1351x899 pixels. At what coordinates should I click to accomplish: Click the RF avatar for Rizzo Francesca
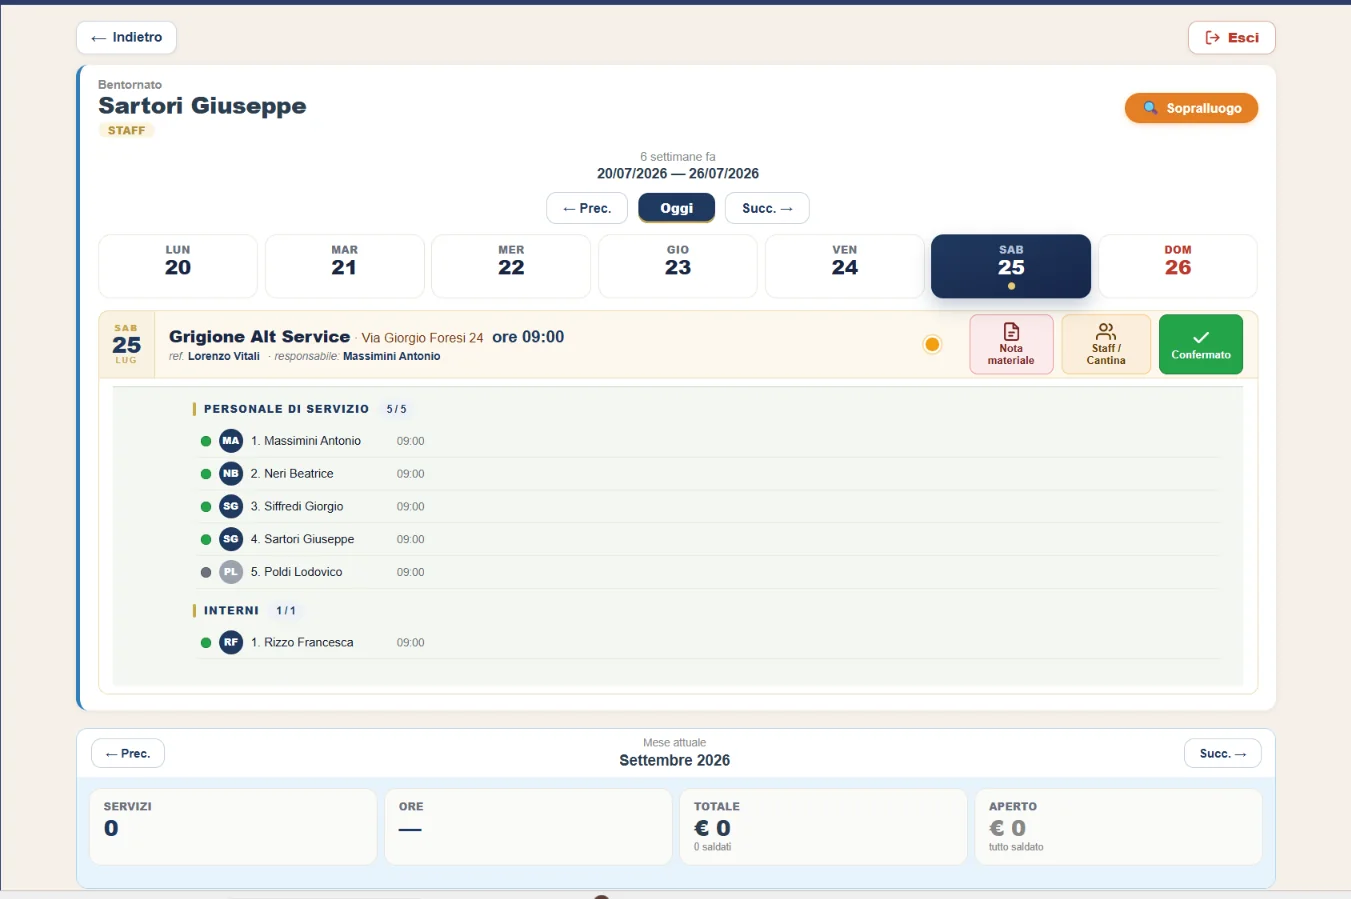coord(231,643)
